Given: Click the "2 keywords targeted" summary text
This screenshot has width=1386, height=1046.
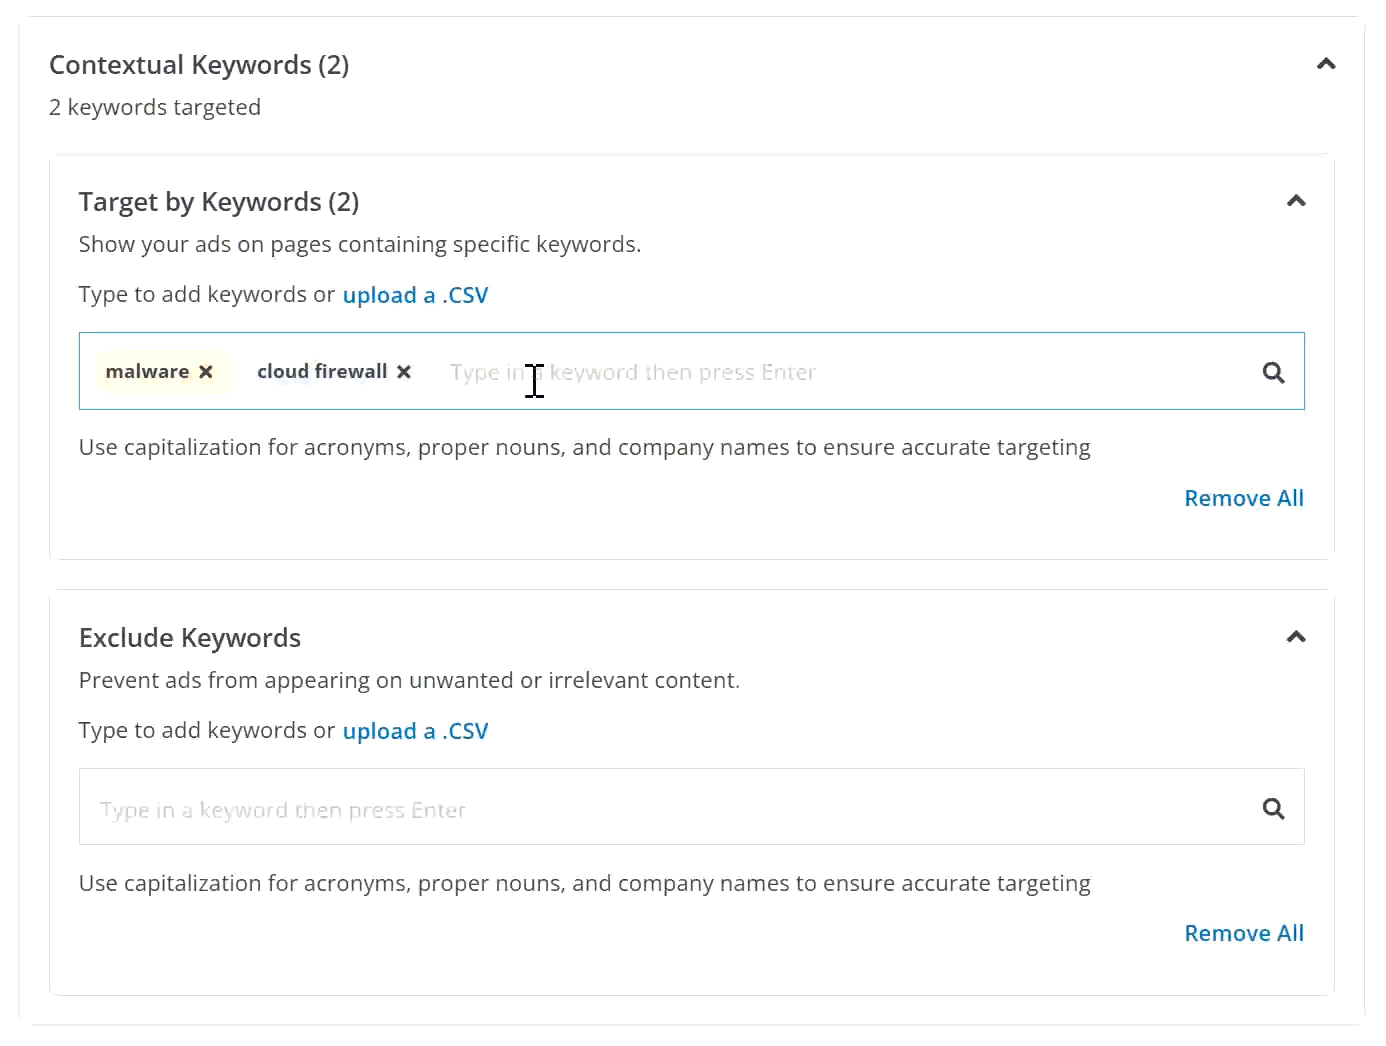Looking at the screenshot, I should click(155, 108).
